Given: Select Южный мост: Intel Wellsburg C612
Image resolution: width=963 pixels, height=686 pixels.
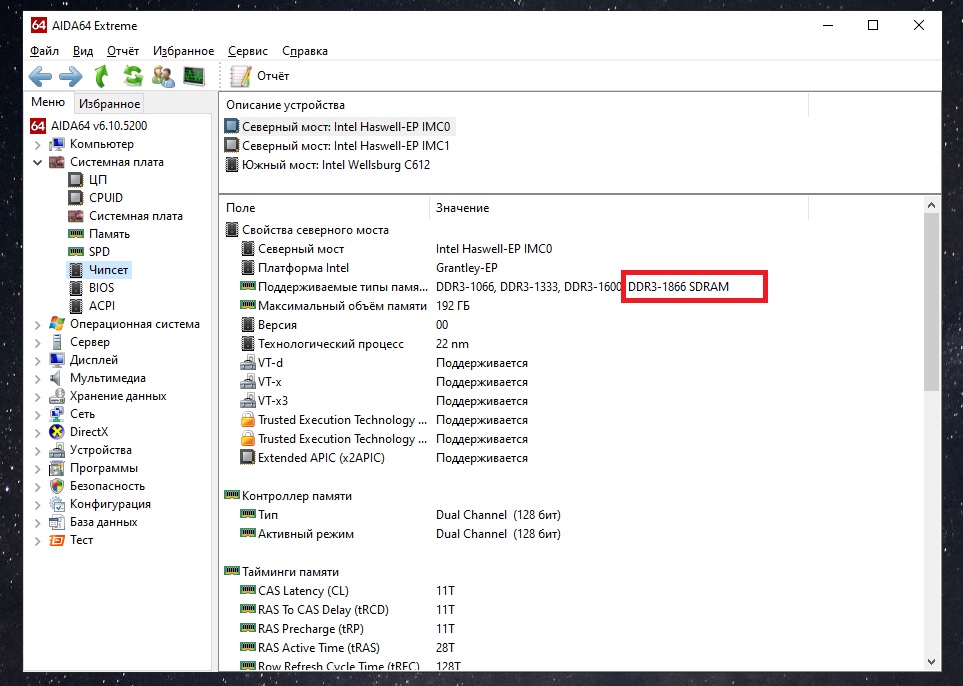Looking at the screenshot, I should click(x=328, y=165).
